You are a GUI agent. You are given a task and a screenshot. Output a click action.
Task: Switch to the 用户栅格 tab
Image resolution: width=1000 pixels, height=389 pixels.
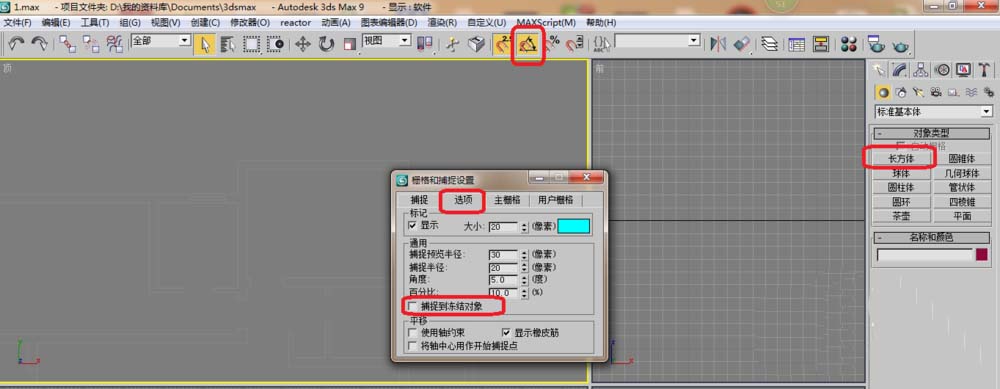[x=555, y=200]
